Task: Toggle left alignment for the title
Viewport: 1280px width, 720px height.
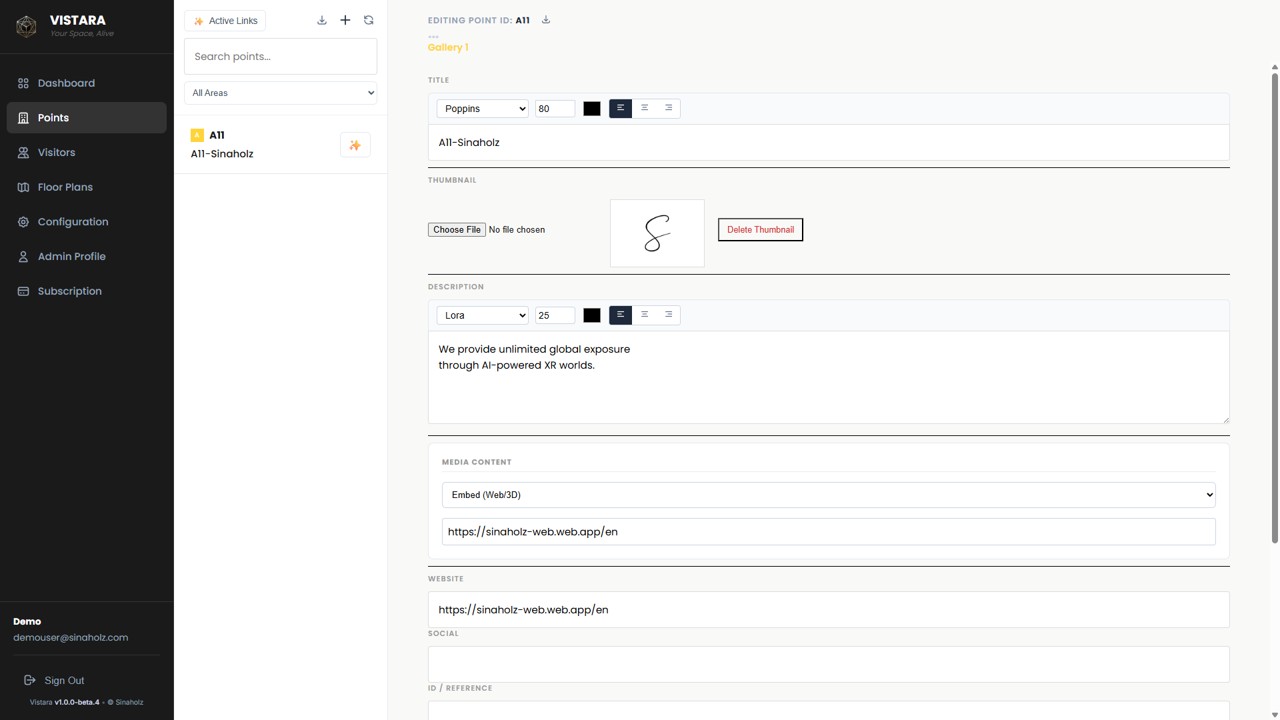Action: pyautogui.click(x=620, y=108)
